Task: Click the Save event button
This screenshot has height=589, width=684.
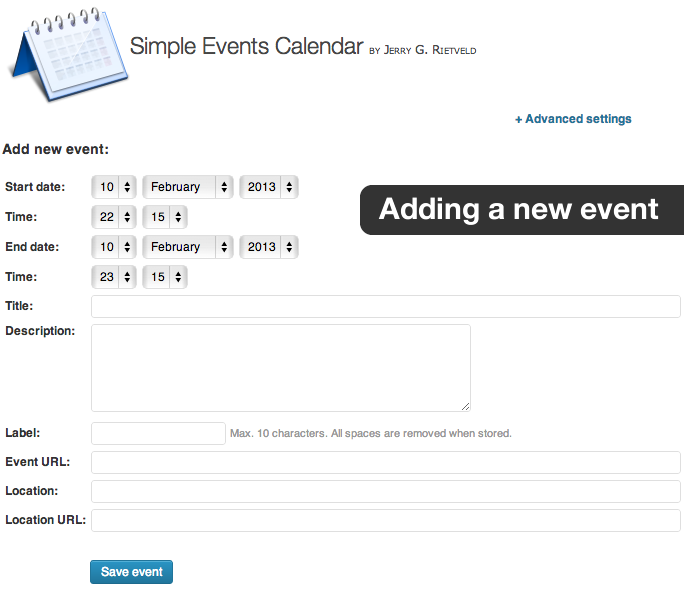Action: (x=131, y=572)
